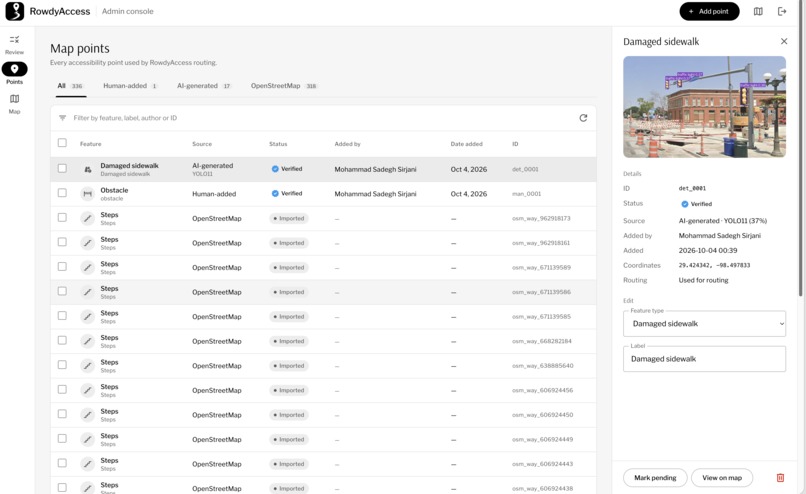Click the Obstacle row feature icon
The image size is (806, 494).
pos(88,194)
